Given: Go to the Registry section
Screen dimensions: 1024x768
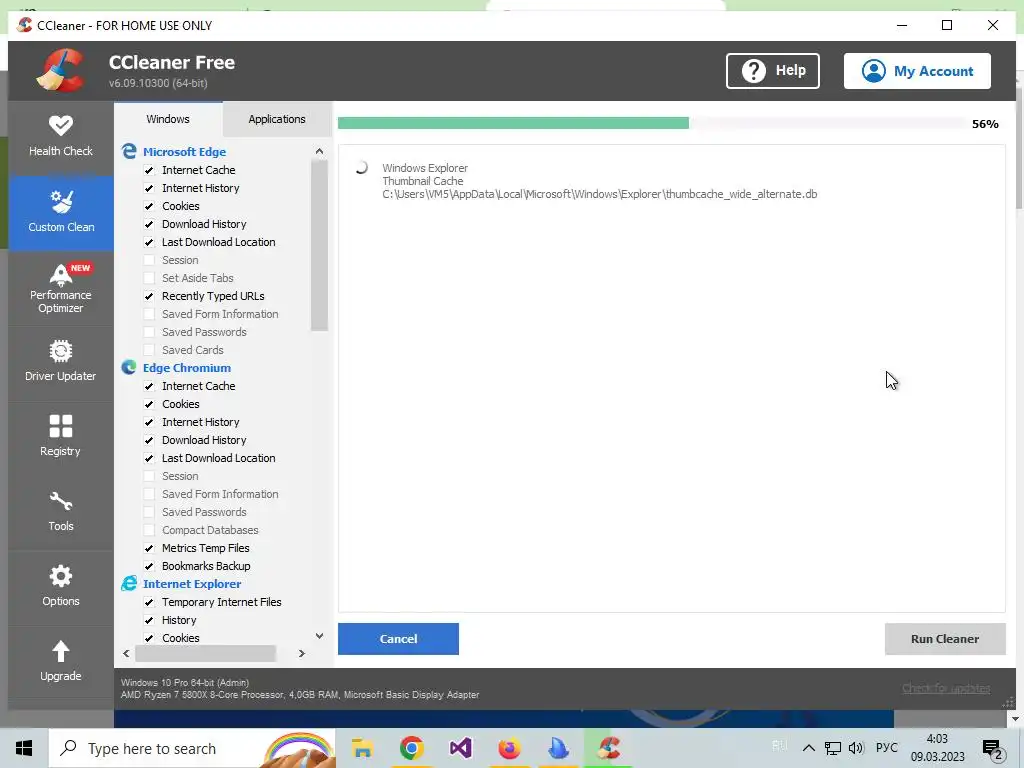Looking at the screenshot, I should pyautogui.click(x=61, y=438).
